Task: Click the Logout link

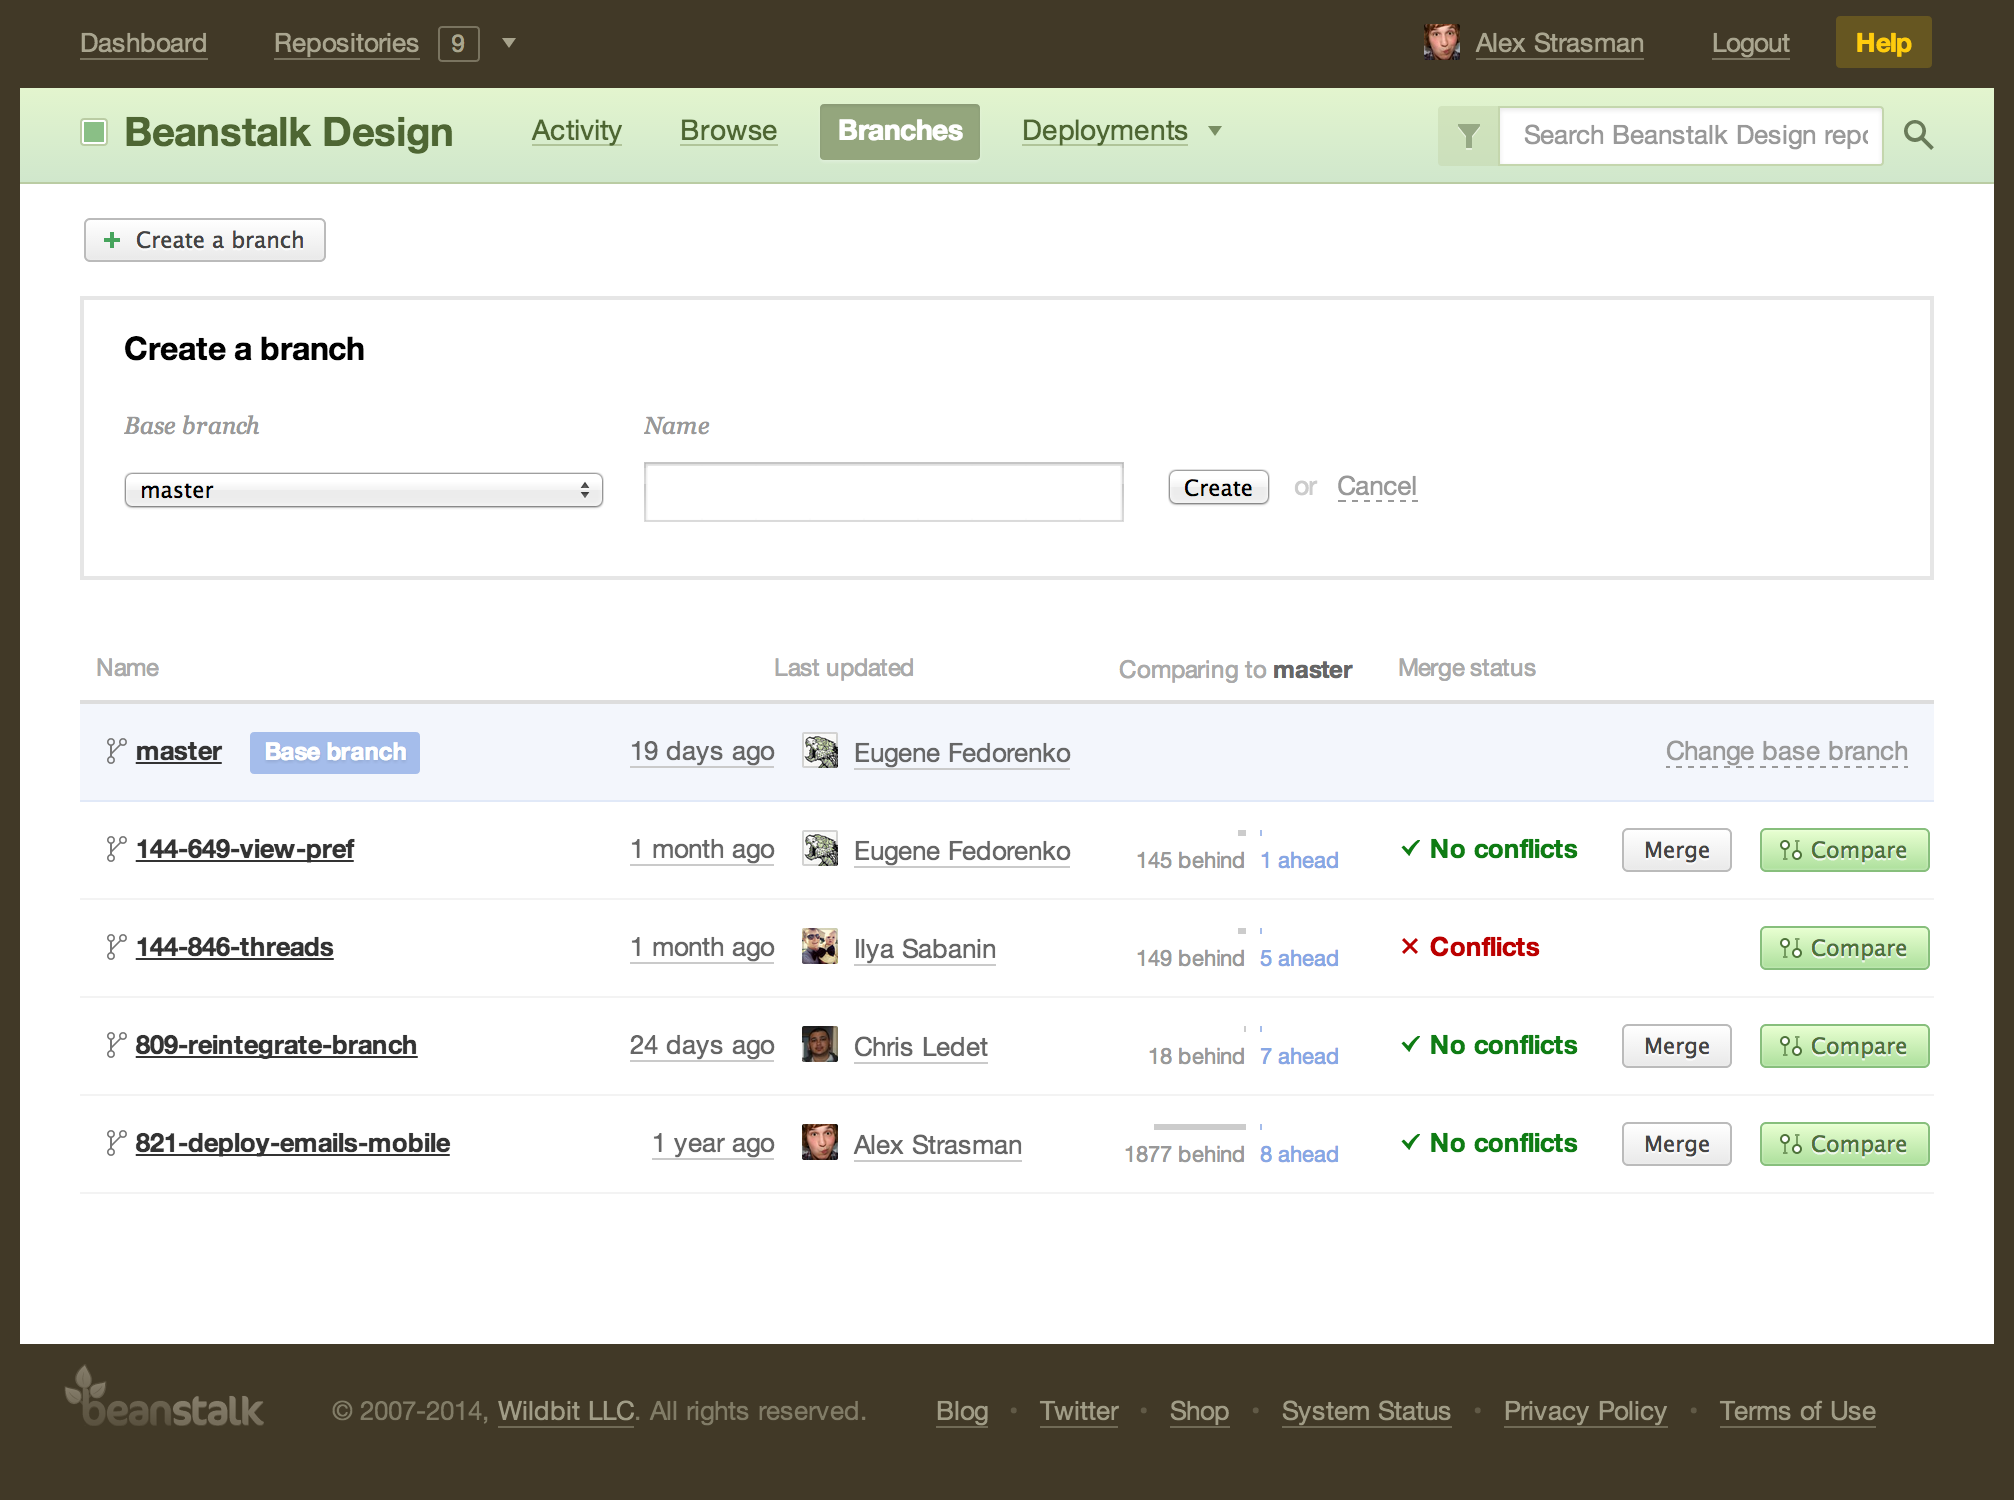Action: point(1750,43)
